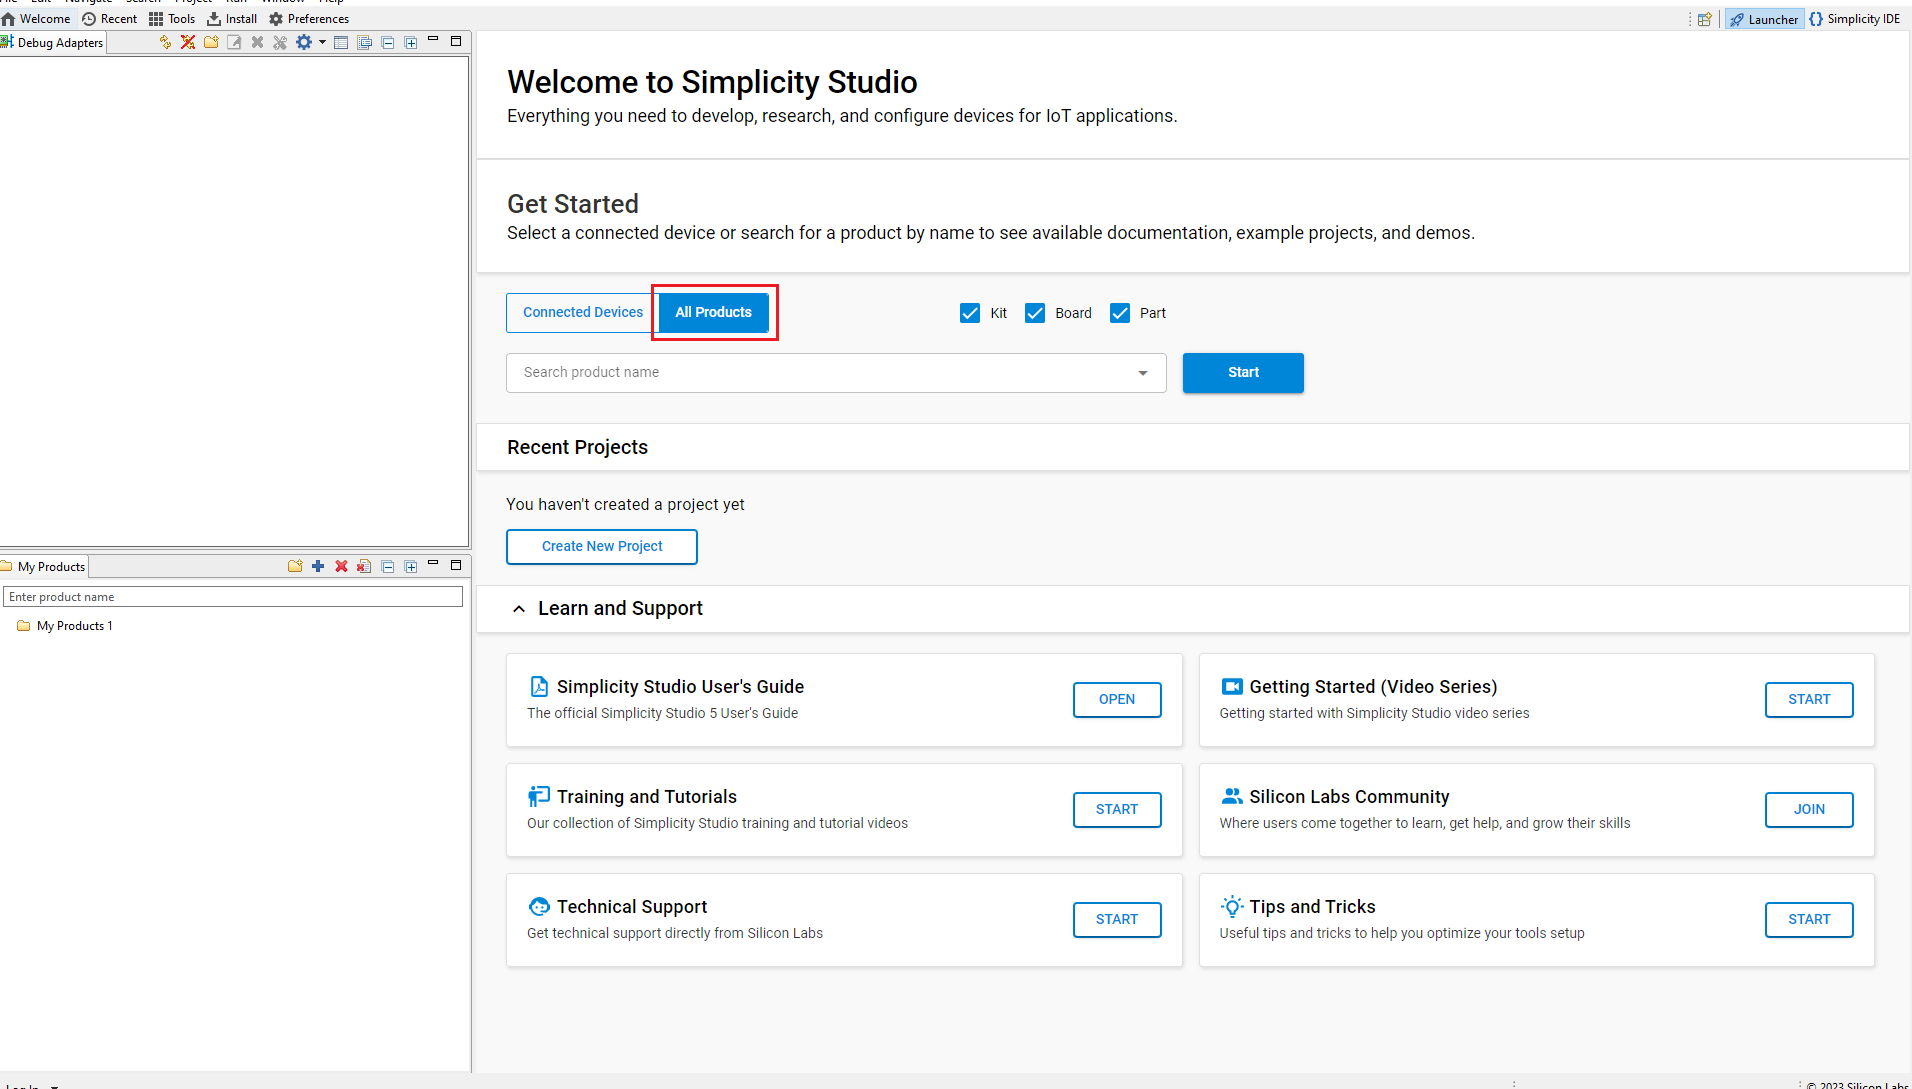Collapse all in Debug Adapters panel
The width and height of the screenshot is (1912, 1089).
click(388, 42)
